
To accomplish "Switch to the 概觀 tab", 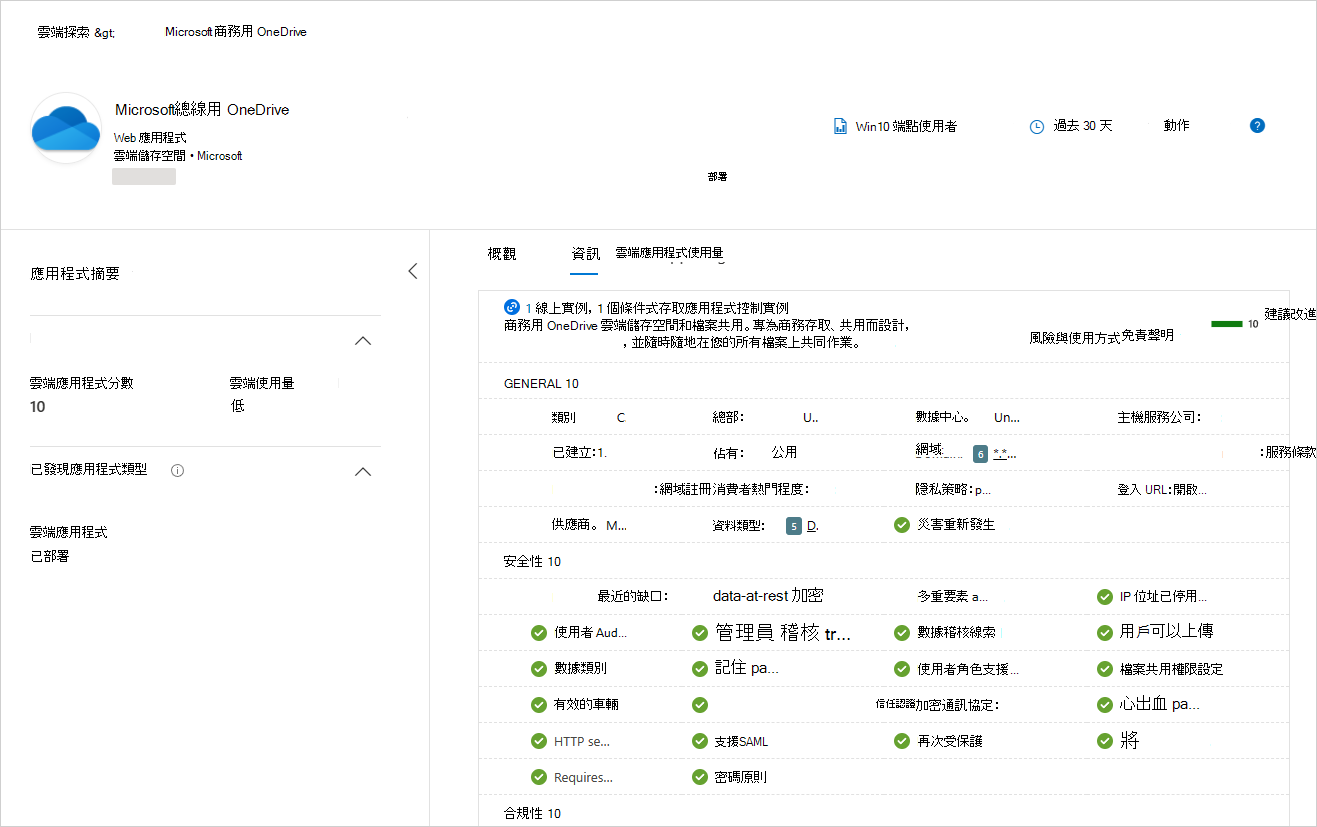I will (502, 254).
